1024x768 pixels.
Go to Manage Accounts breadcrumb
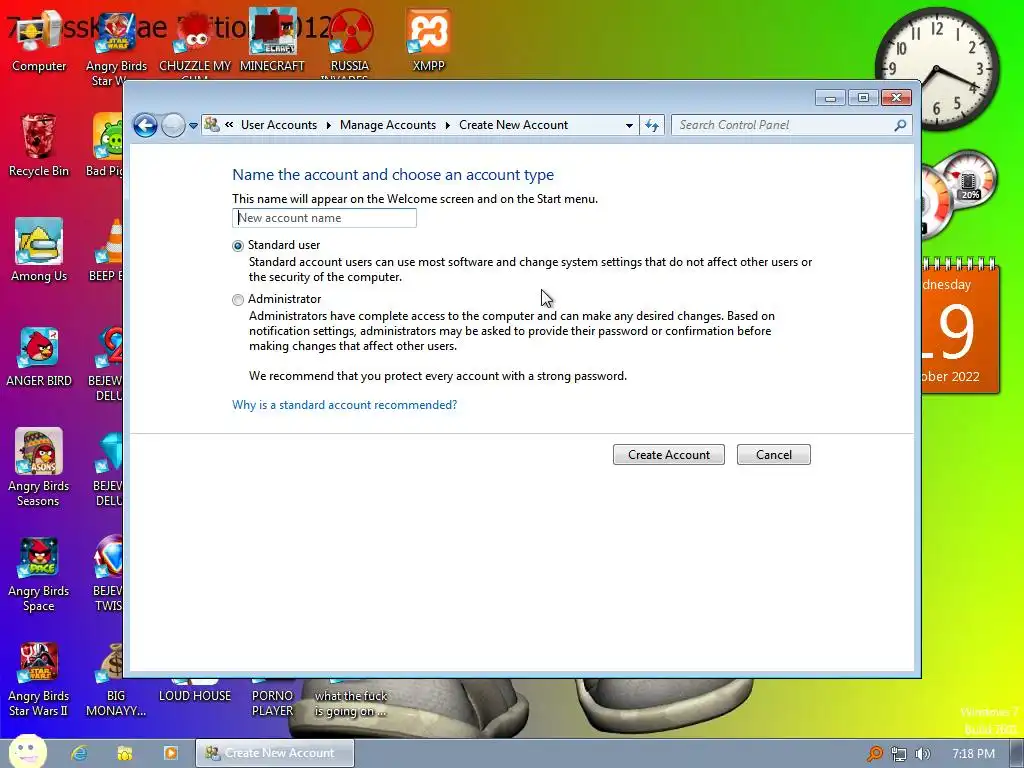coord(388,125)
